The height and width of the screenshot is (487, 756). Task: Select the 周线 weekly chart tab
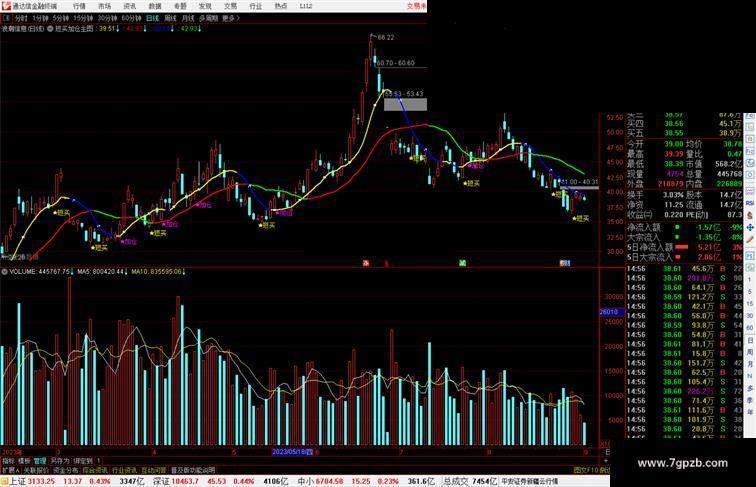click(170, 18)
